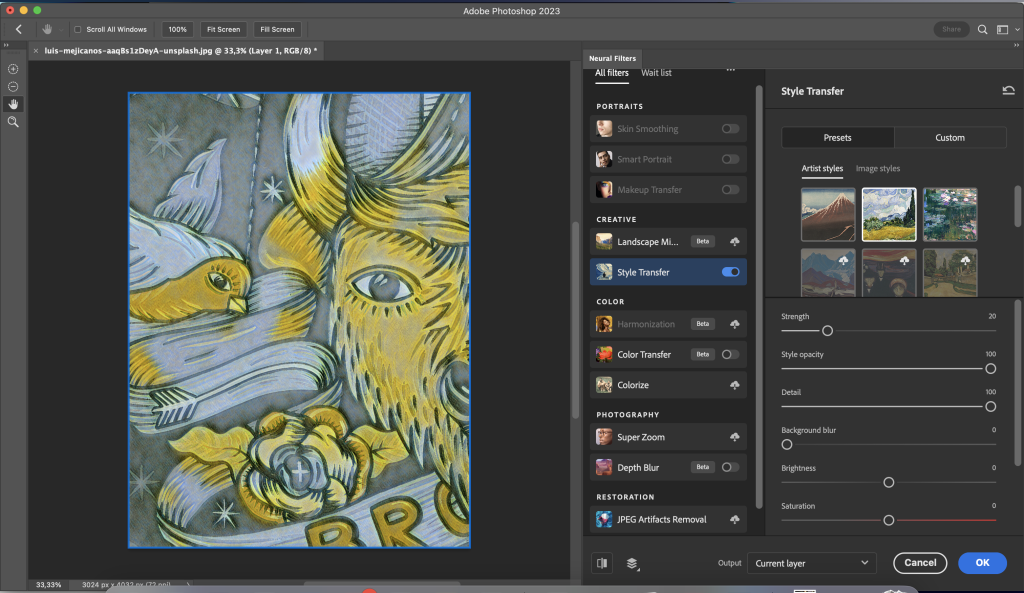Download the Super Zoom filter
Screen dimensions: 1024x593
tap(735, 438)
